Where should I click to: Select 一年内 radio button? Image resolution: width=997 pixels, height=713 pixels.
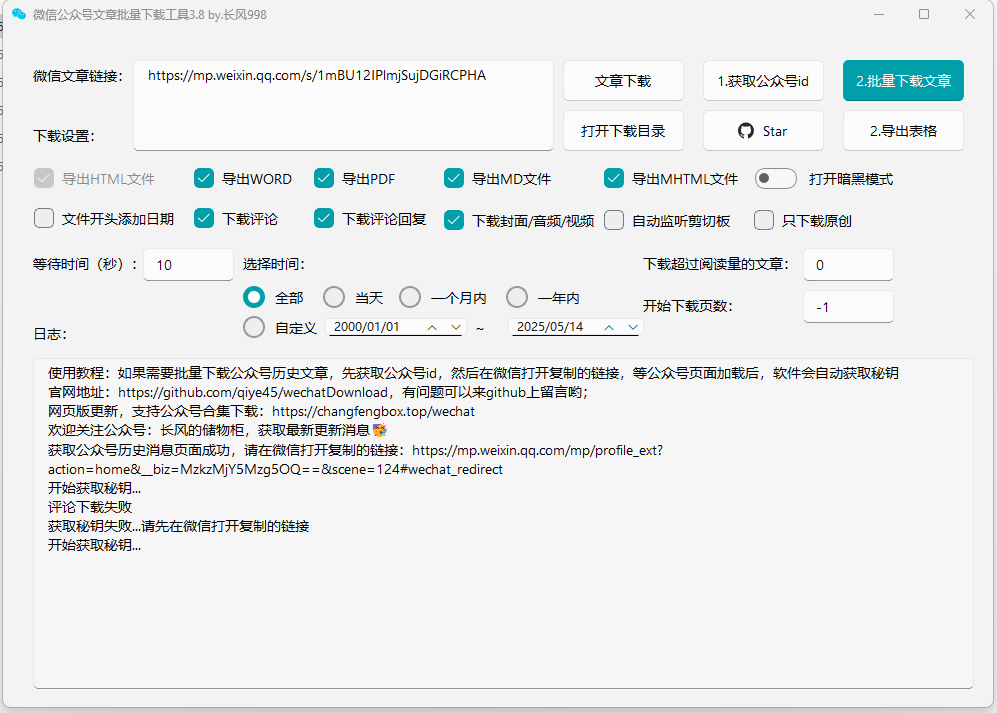tap(517, 297)
